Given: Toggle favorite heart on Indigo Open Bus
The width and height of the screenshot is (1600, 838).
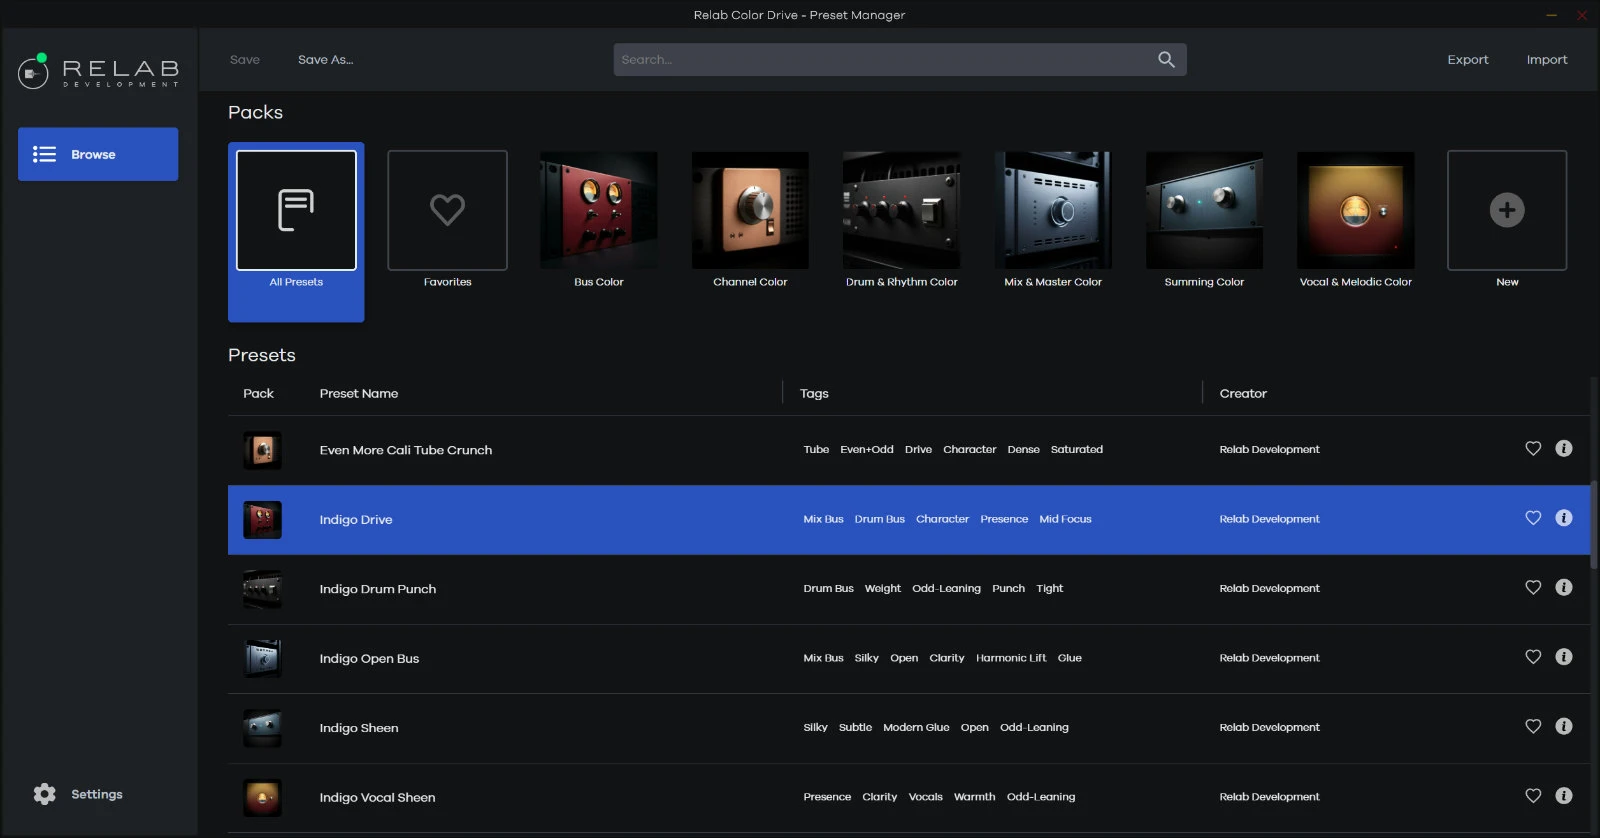Looking at the screenshot, I should (1533, 657).
